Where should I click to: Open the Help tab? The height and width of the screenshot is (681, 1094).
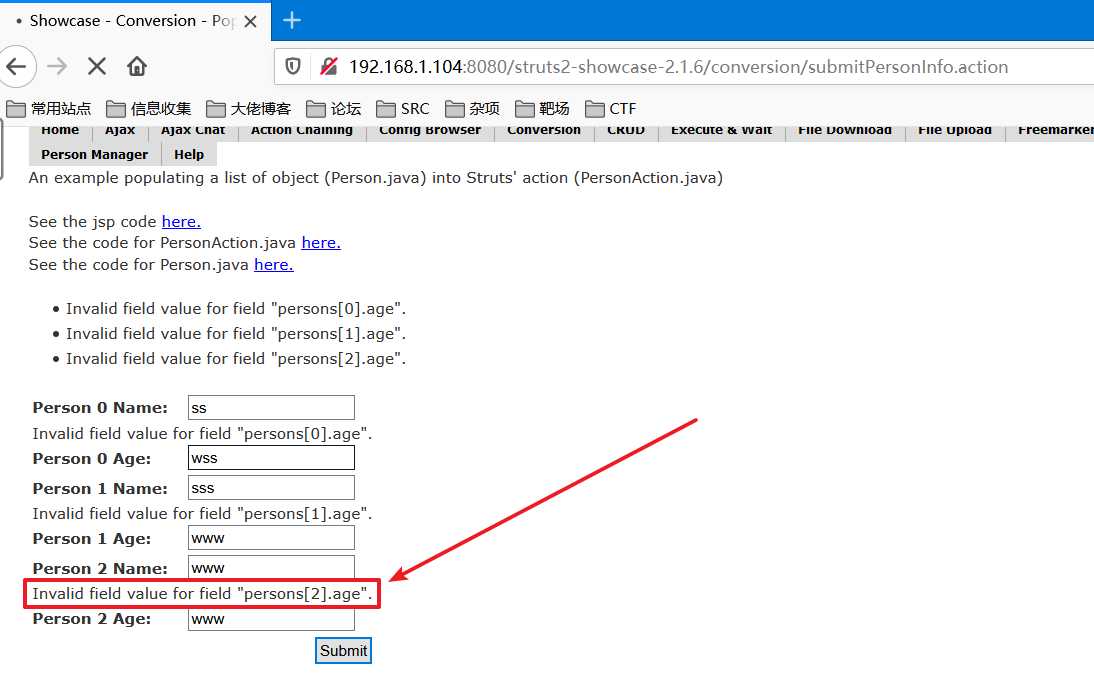click(x=189, y=154)
